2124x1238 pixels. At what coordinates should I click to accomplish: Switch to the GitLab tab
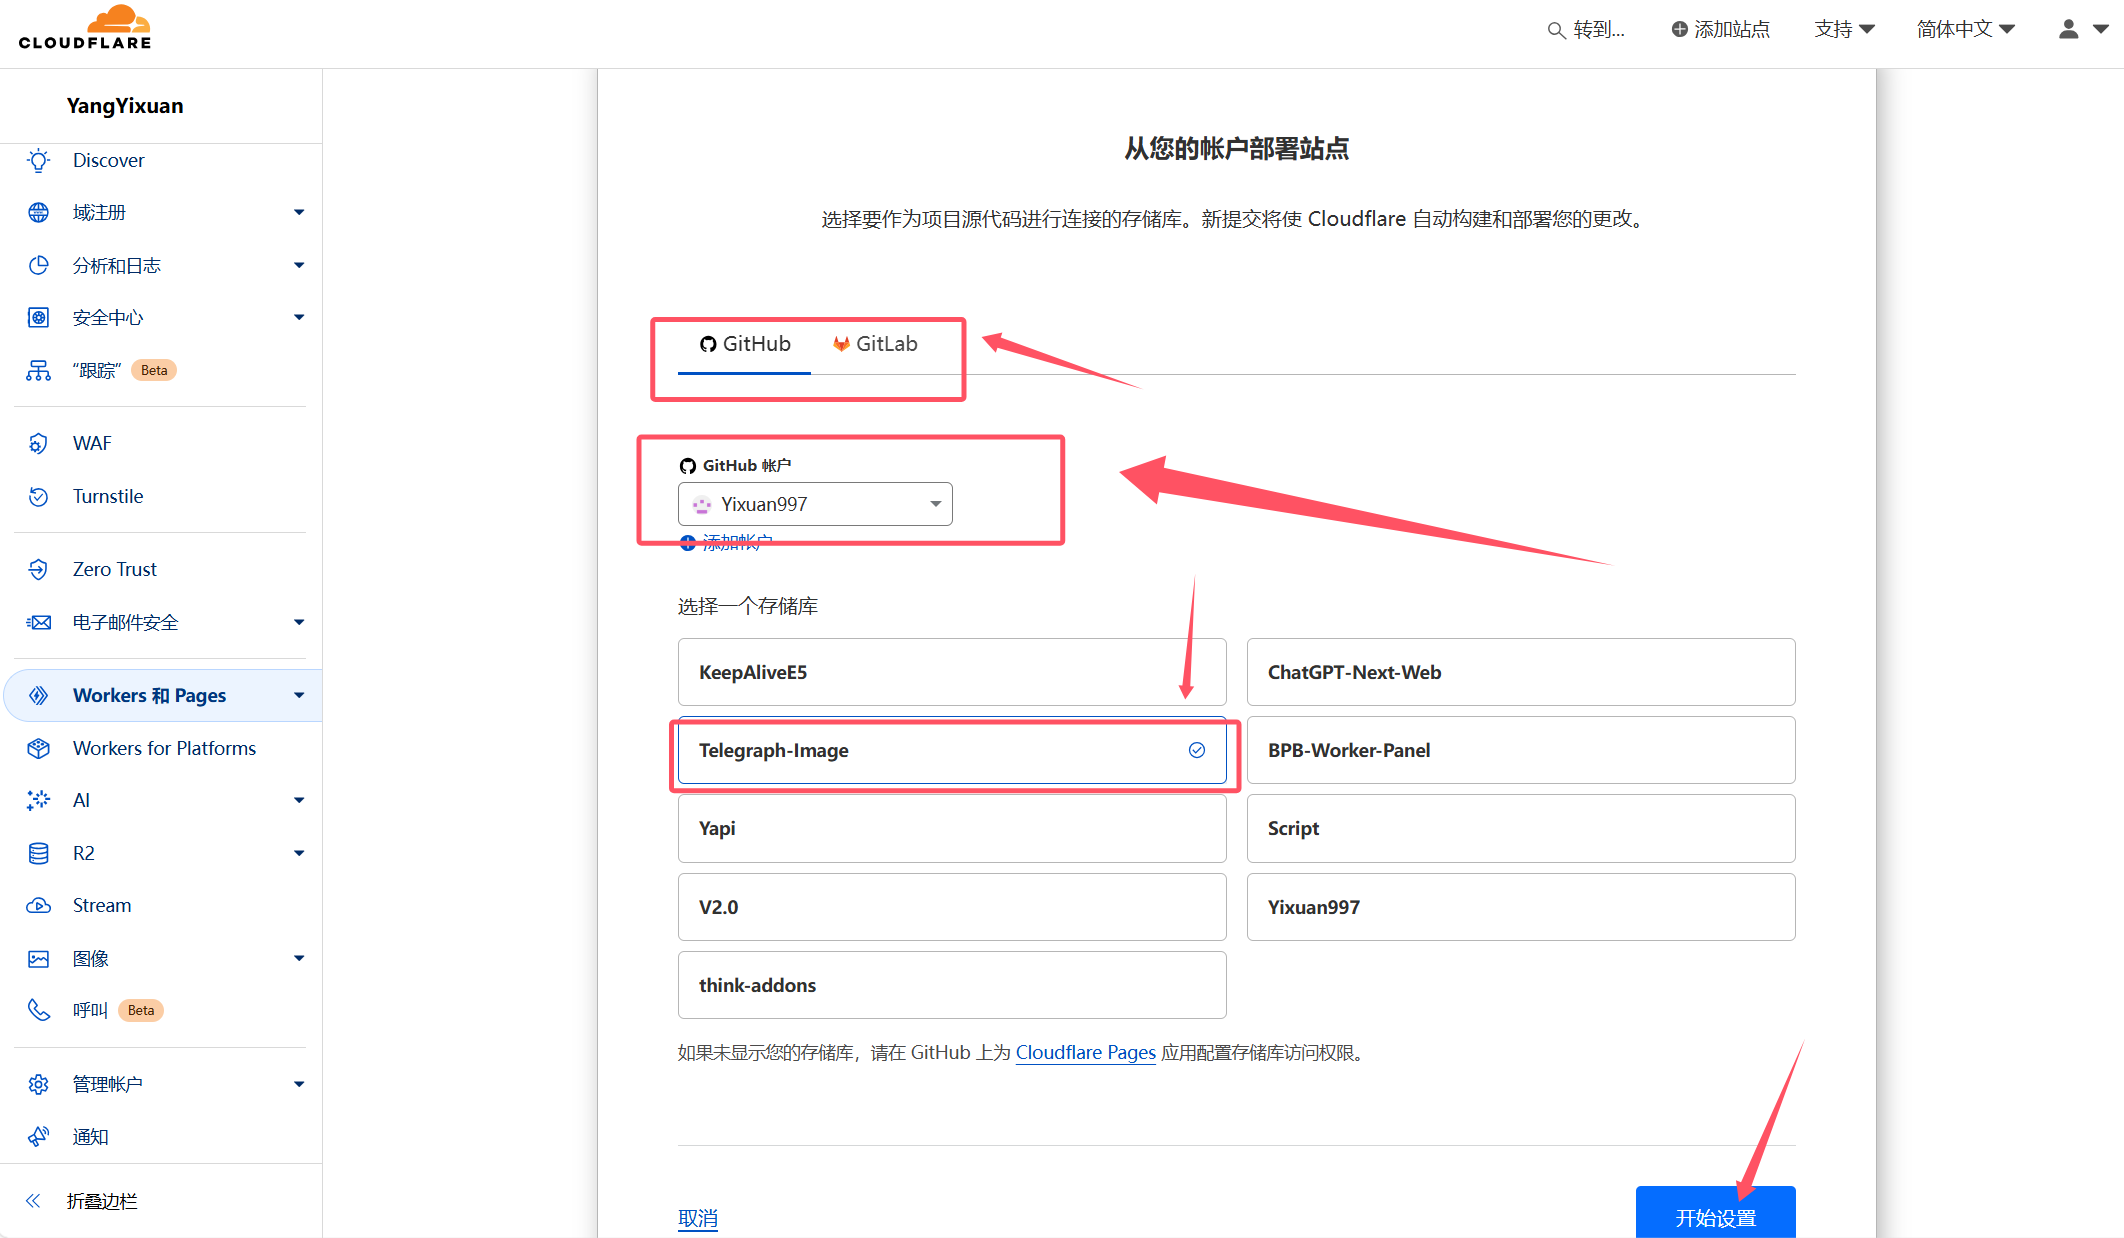tap(875, 344)
